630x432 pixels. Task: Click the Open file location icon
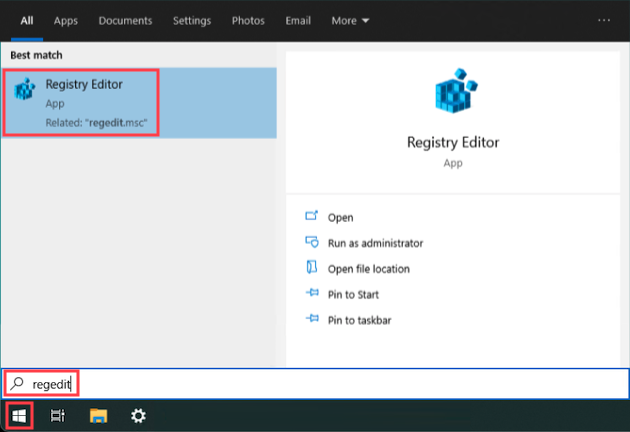(310, 269)
